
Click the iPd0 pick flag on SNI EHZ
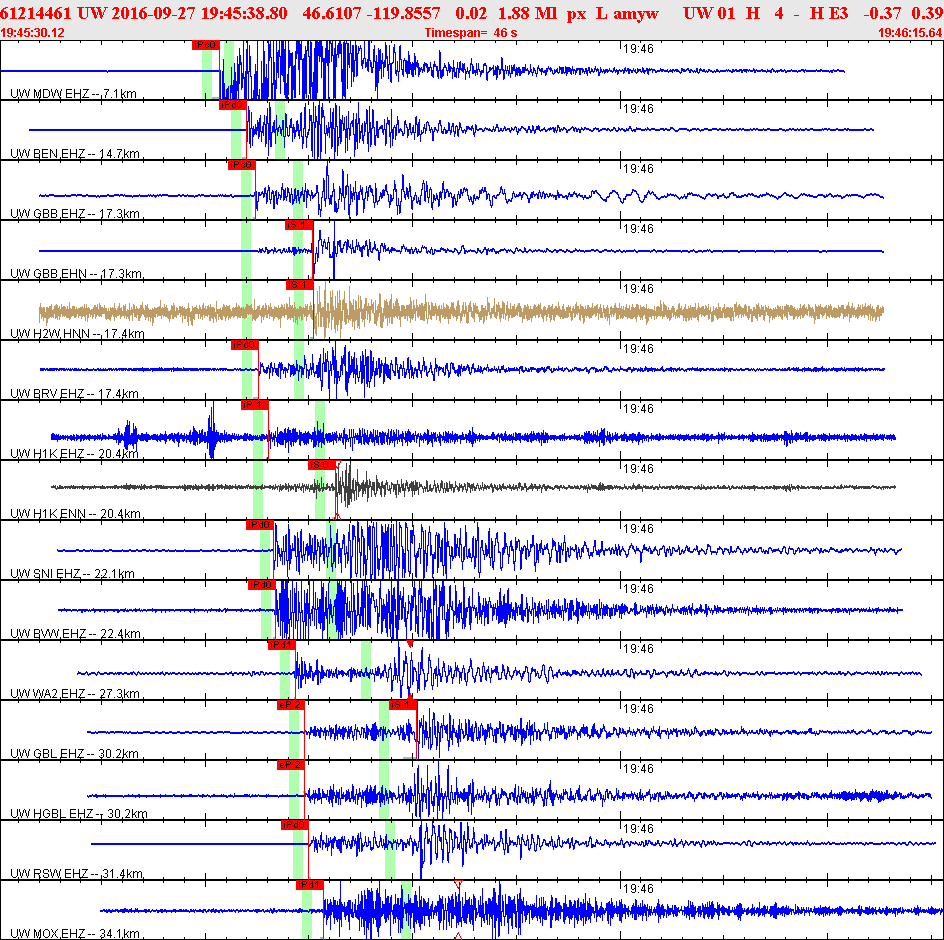pos(259,525)
